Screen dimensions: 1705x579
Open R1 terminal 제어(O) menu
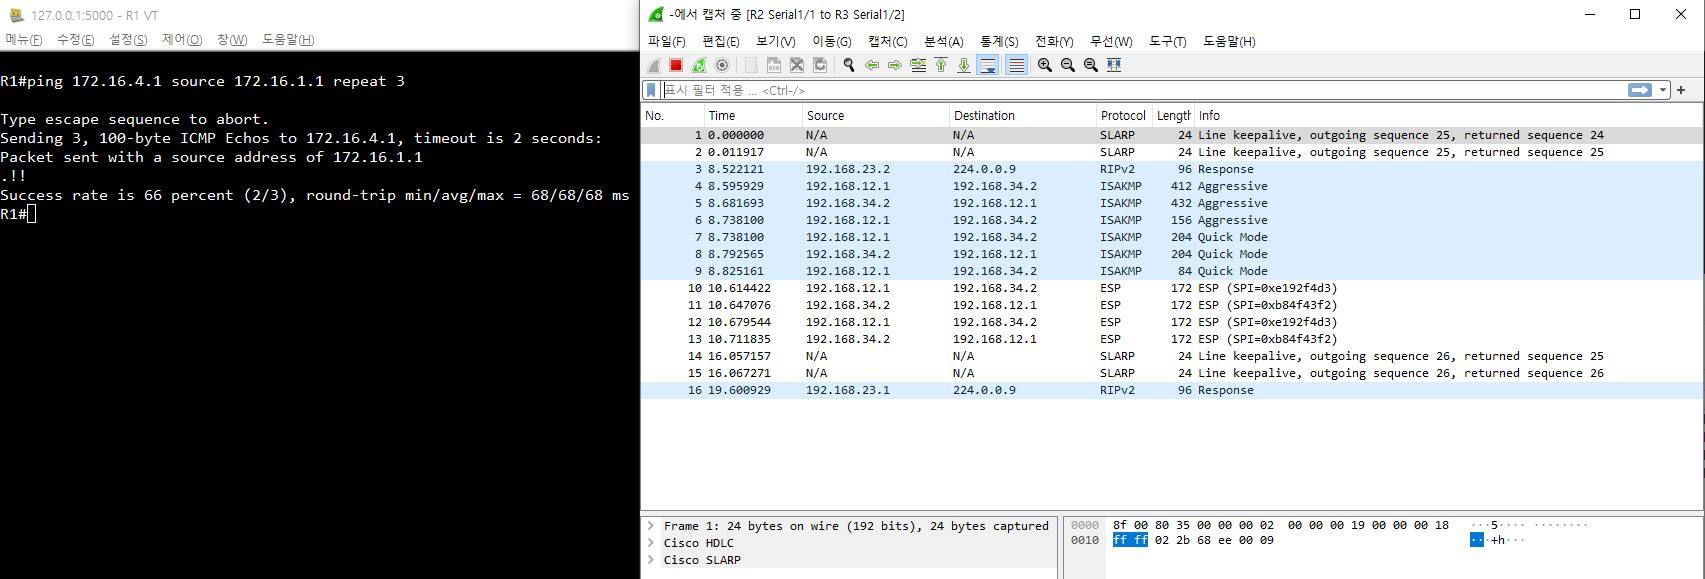pyautogui.click(x=182, y=40)
